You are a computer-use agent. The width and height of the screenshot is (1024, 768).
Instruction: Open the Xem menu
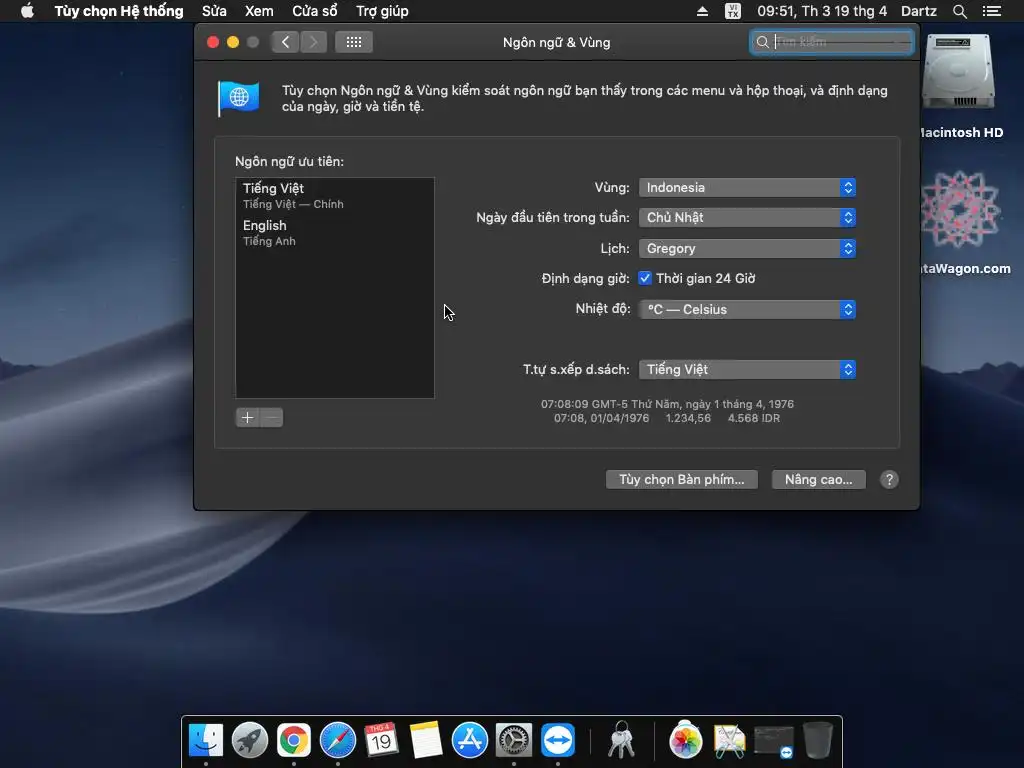click(x=259, y=11)
